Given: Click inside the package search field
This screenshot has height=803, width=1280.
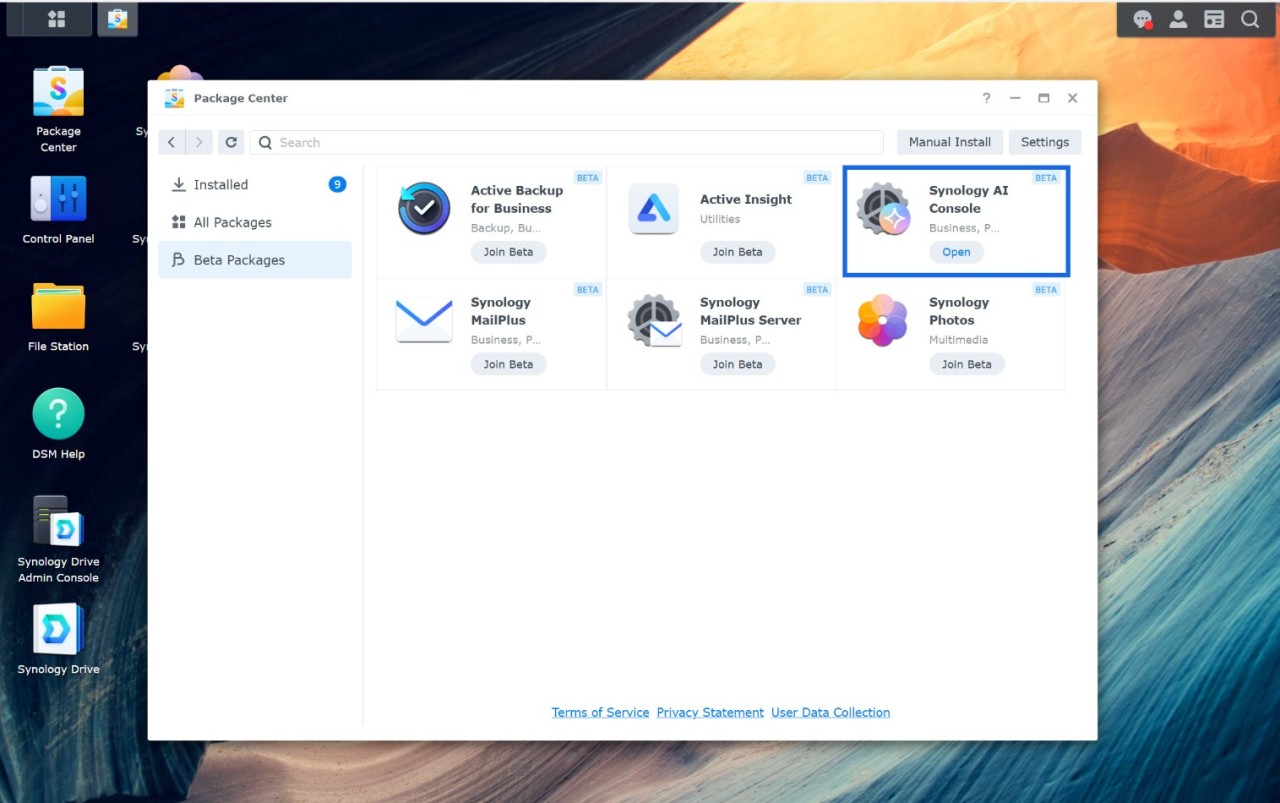Looking at the screenshot, I should (566, 142).
